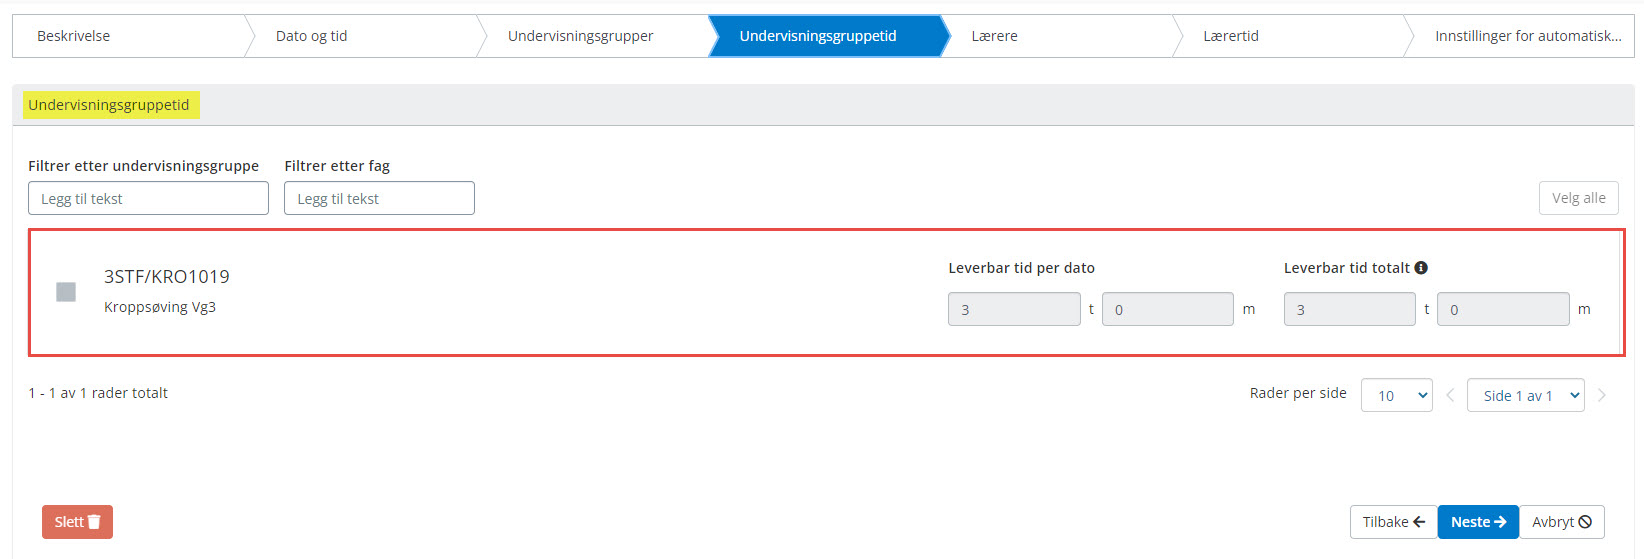
Task: Tick the checkbox for 3STF/KRO1019
Action: [x=66, y=292]
